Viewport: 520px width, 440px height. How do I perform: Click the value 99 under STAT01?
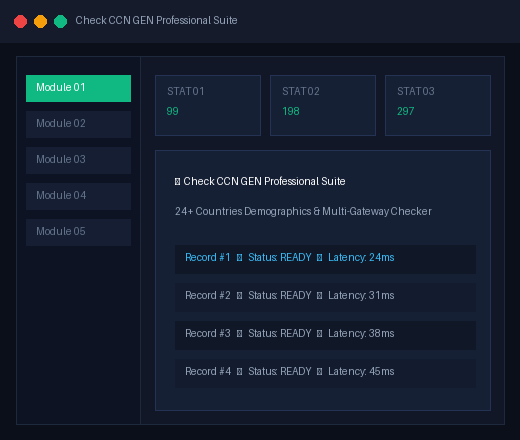pyautogui.click(x=172, y=111)
